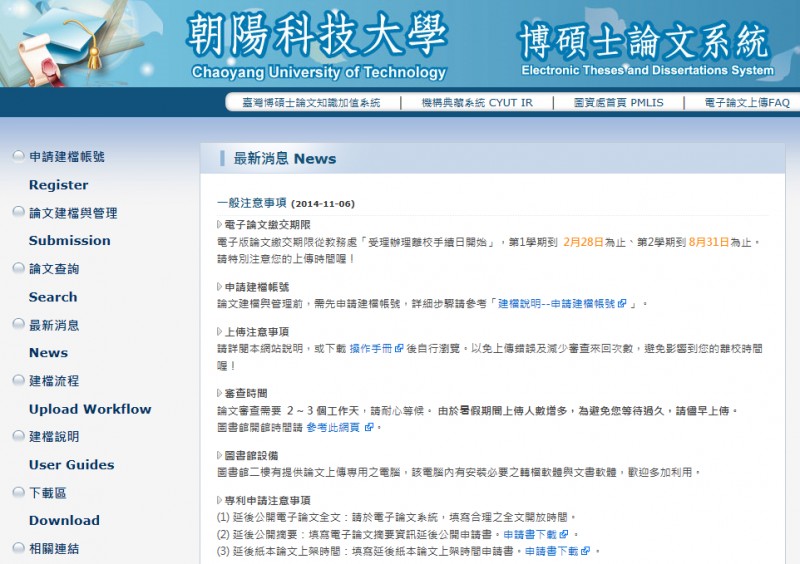The height and width of the screenshot is (564, 800).
Task: Click the triangle marker before 上傳注意事項
Action: pyautogui.click(x=219, y=332)
